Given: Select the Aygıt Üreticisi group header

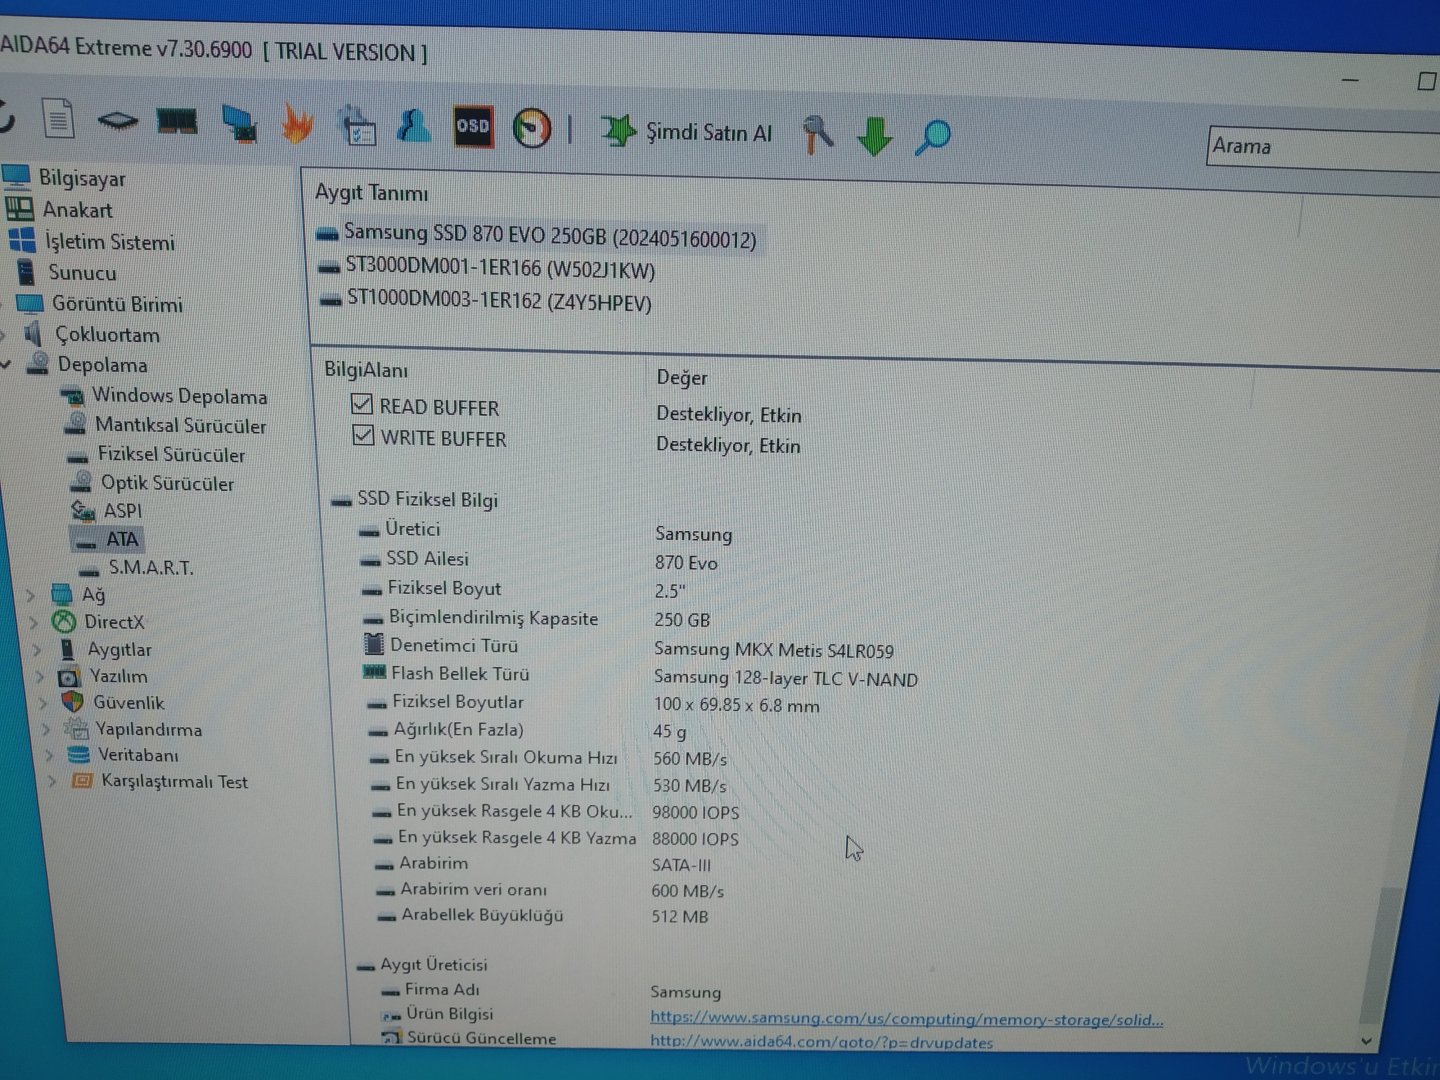Looking at the screenshot, I should [434, 965].
